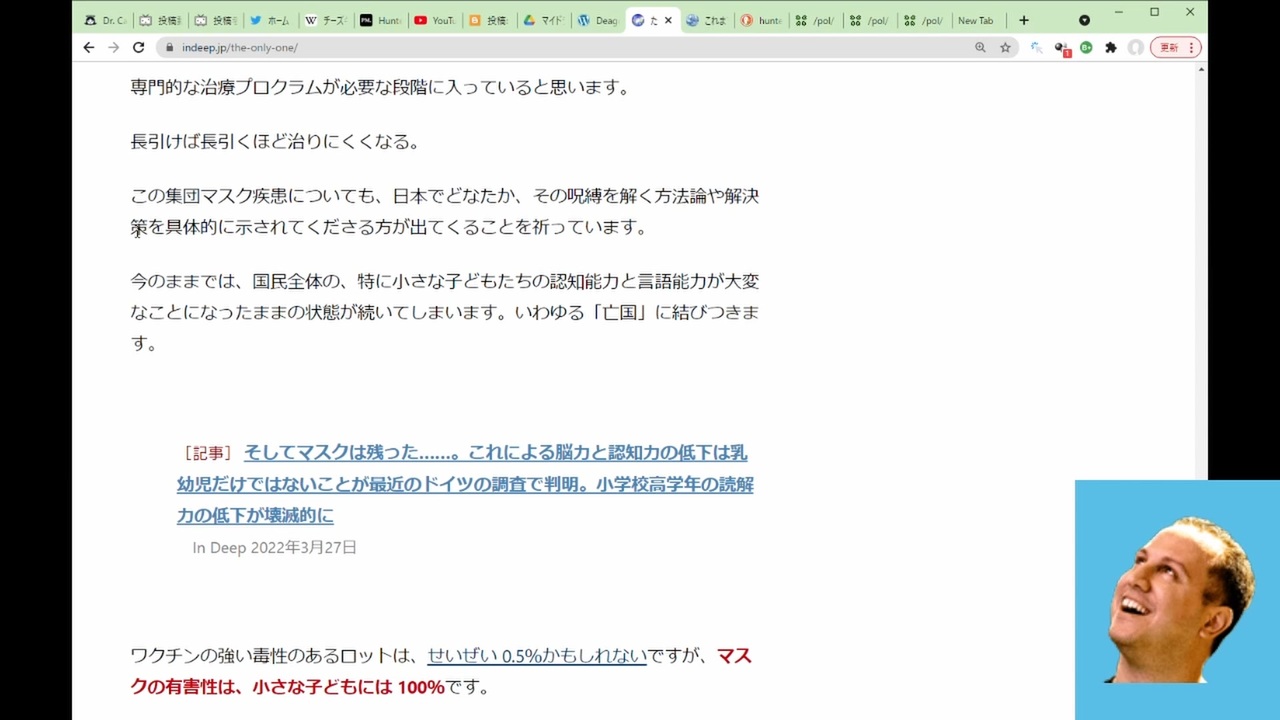Click the ［記事］ label
Viewport: 1280px width, 720px height.
click(x=206, y=453)
